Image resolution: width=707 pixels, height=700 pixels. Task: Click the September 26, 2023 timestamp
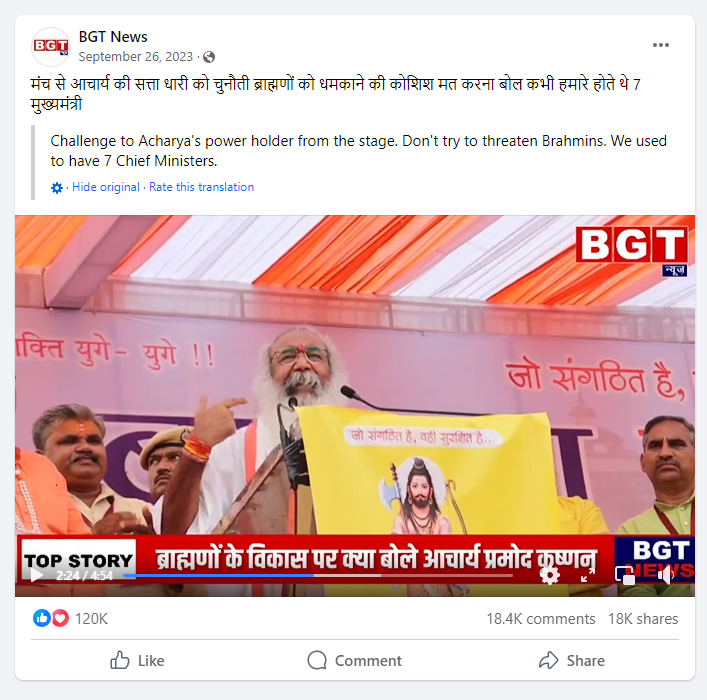(136, 57)
